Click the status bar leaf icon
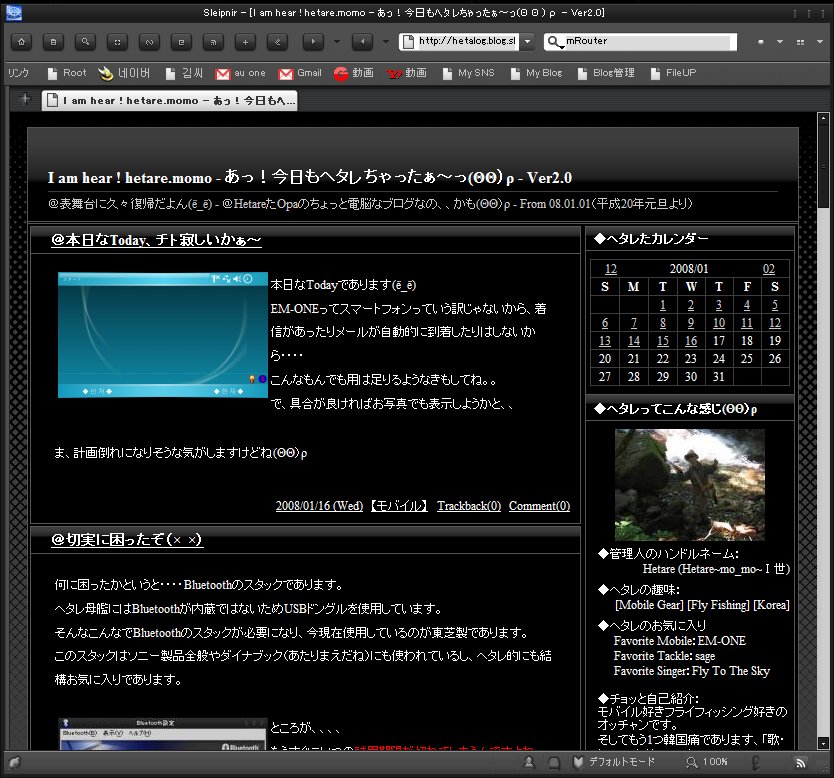 coord(14,763)
